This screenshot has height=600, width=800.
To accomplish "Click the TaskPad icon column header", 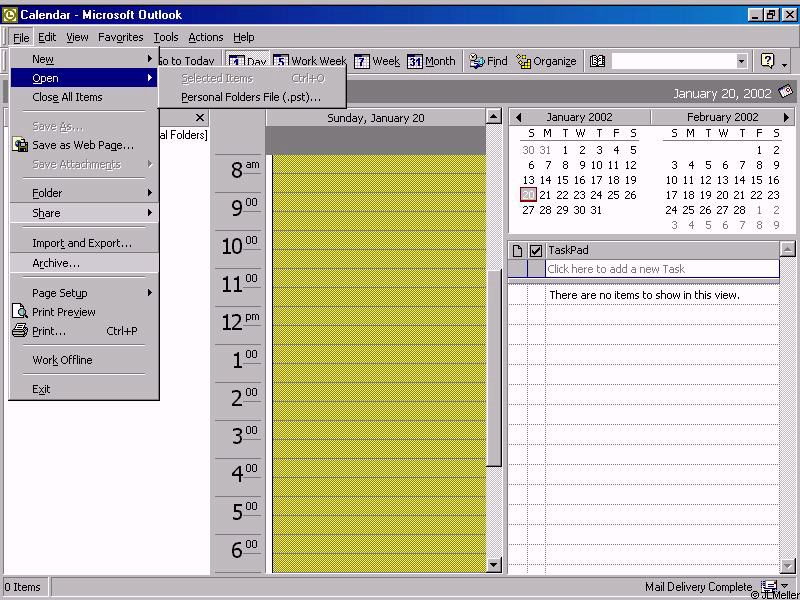I will (517, 250).
